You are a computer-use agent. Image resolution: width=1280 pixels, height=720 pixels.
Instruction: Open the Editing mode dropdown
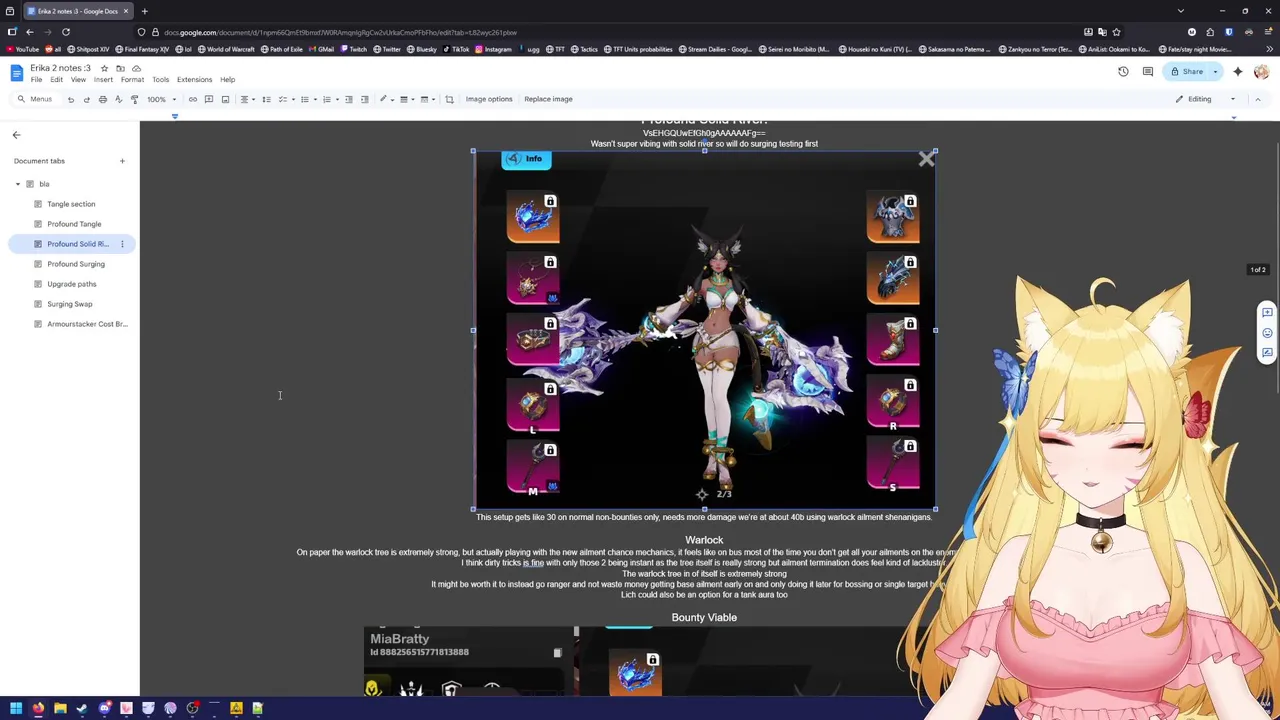pos(1205,99)
